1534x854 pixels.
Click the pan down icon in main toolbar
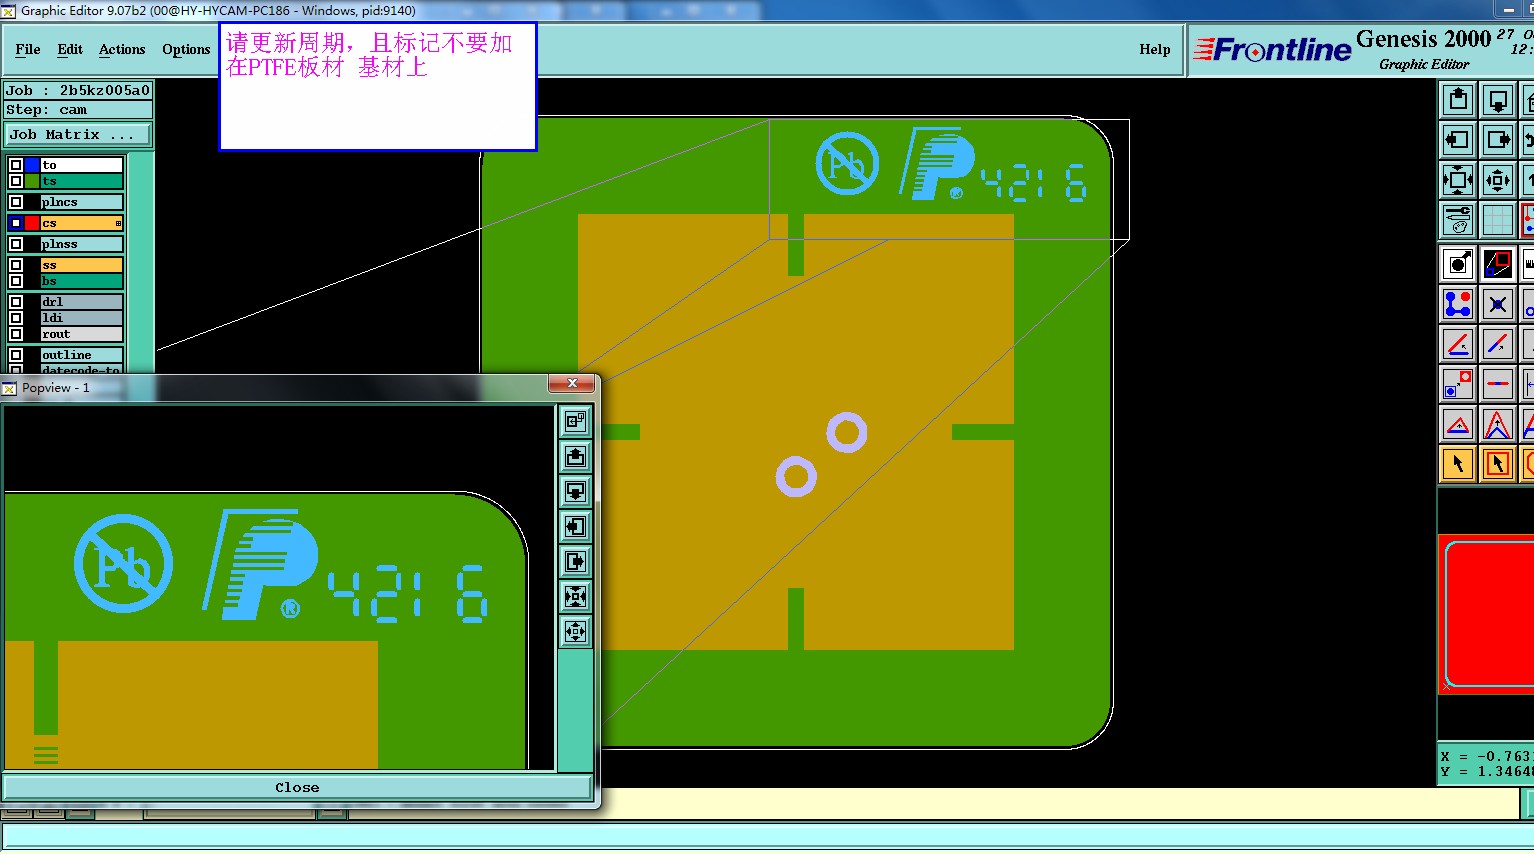(1497, 100)
